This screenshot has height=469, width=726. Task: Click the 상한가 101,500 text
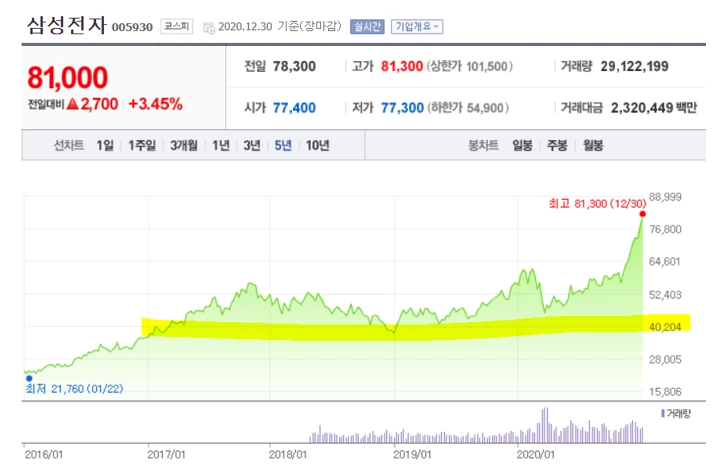[469, 66]
